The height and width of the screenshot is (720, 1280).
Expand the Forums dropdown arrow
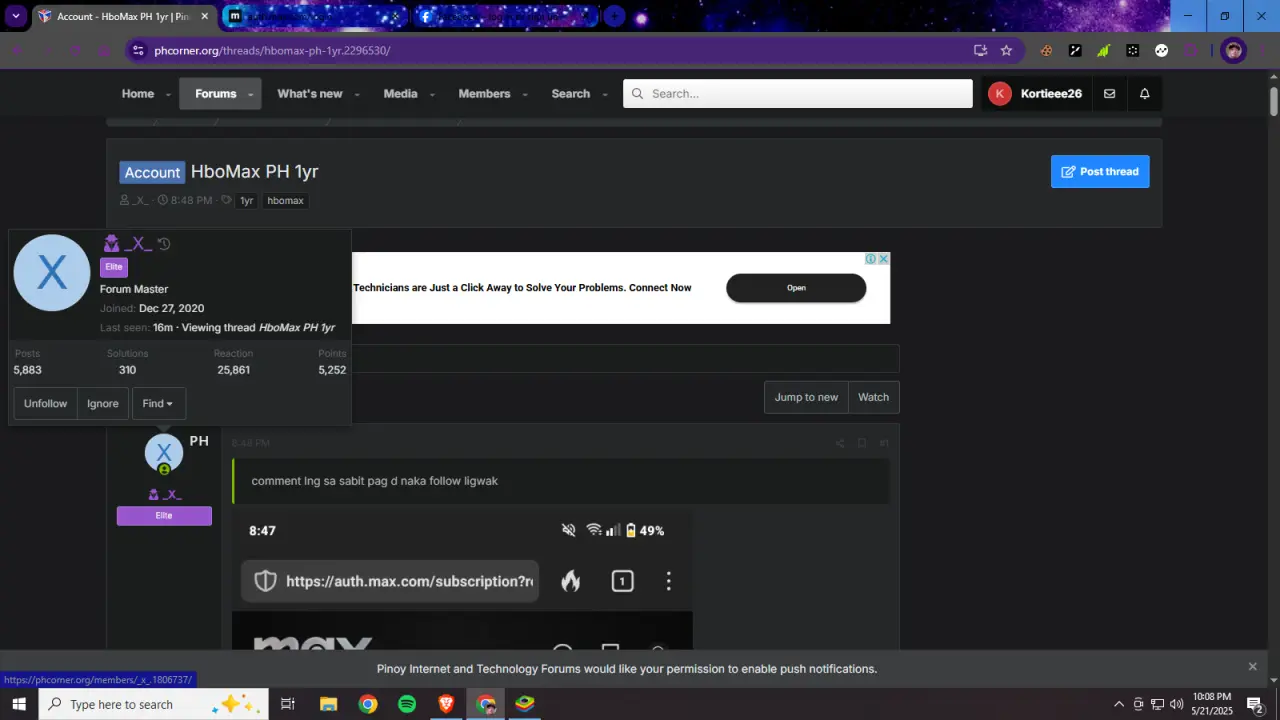point(251,95)
